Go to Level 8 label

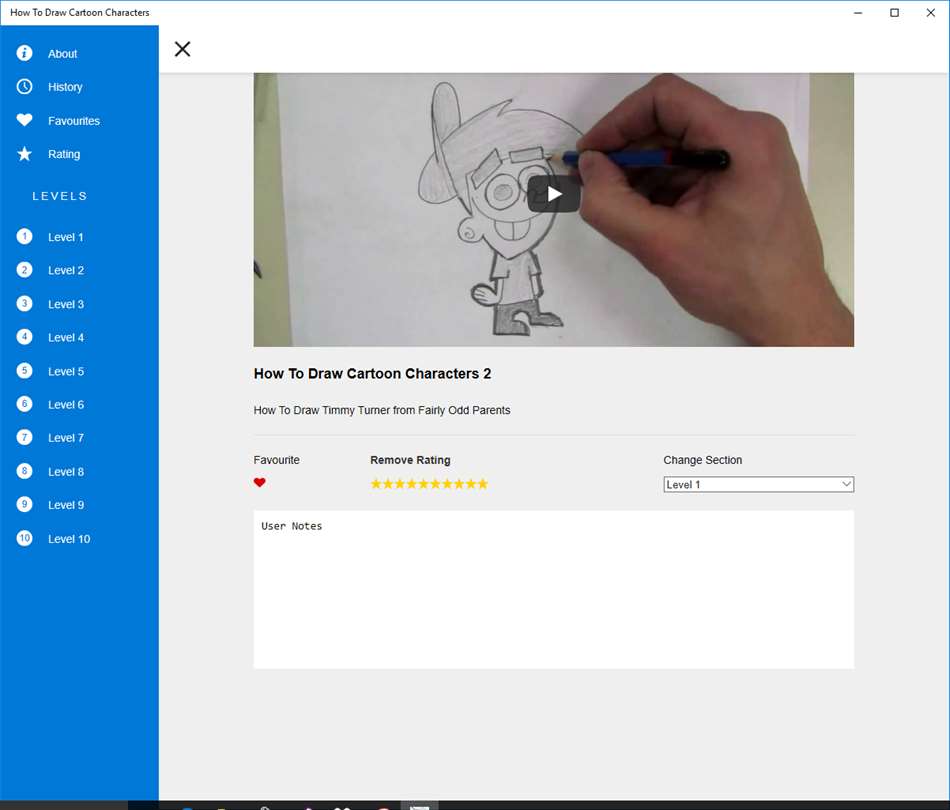(65, 472)
